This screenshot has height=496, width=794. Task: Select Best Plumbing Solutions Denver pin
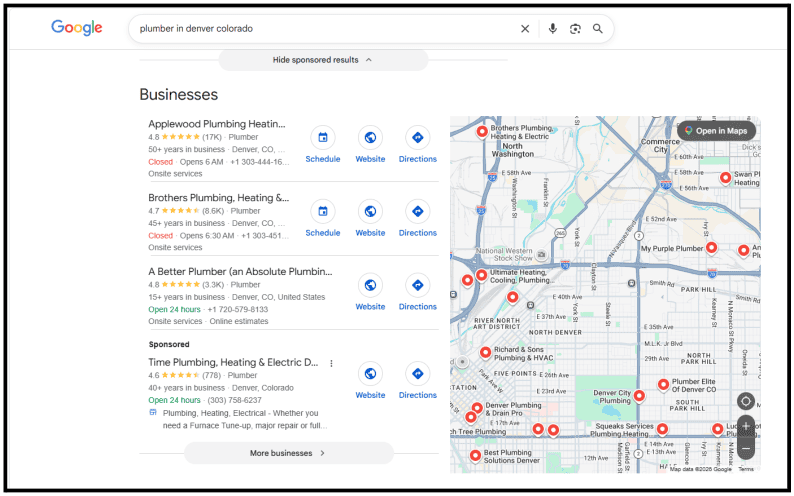475,456
